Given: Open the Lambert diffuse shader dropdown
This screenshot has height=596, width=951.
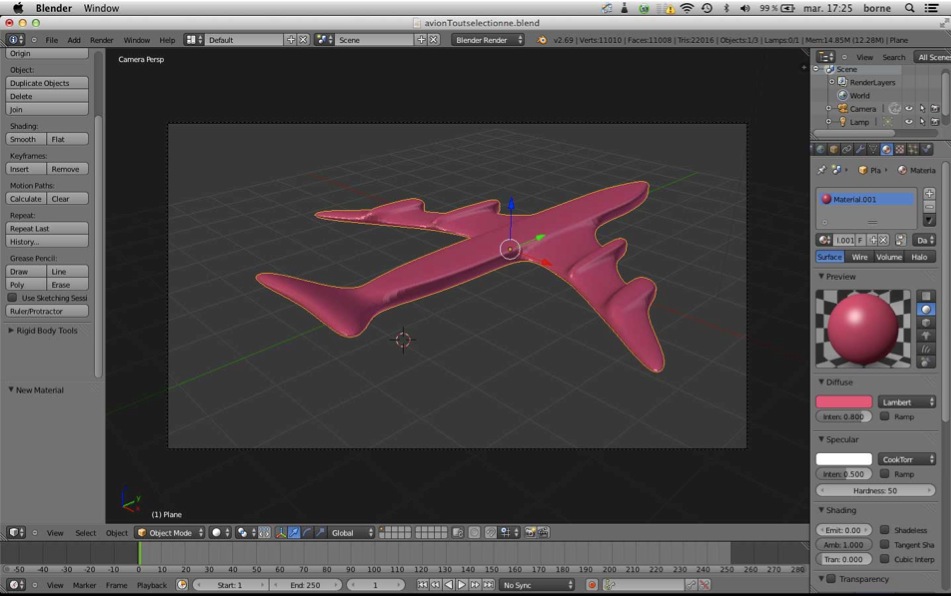Looking at the screenshot, I should pos(907,402).
